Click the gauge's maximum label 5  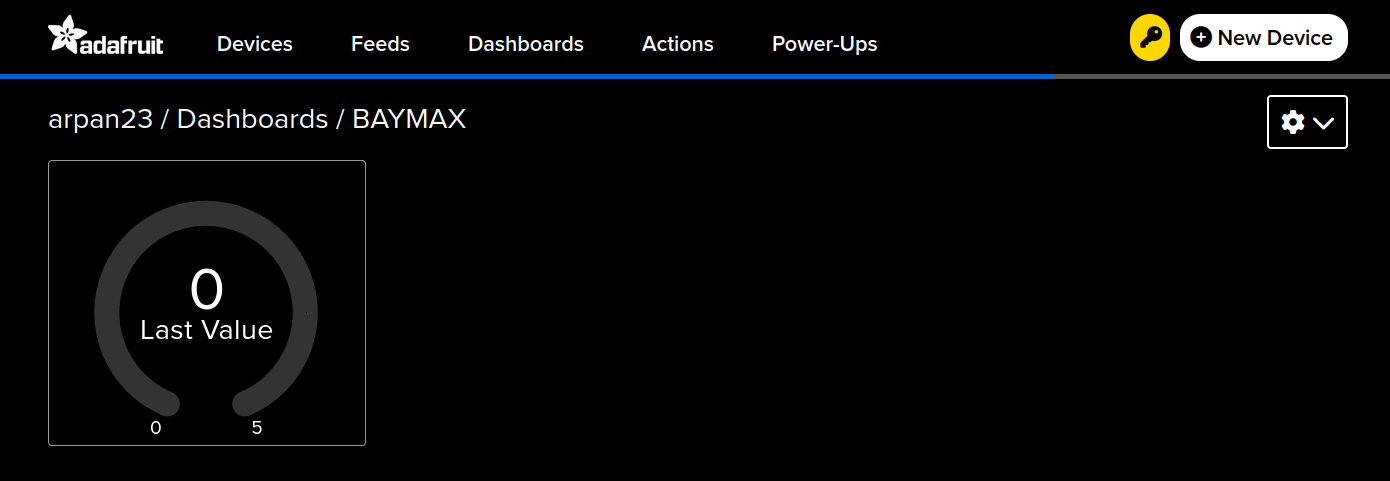[x=257, y=428]
